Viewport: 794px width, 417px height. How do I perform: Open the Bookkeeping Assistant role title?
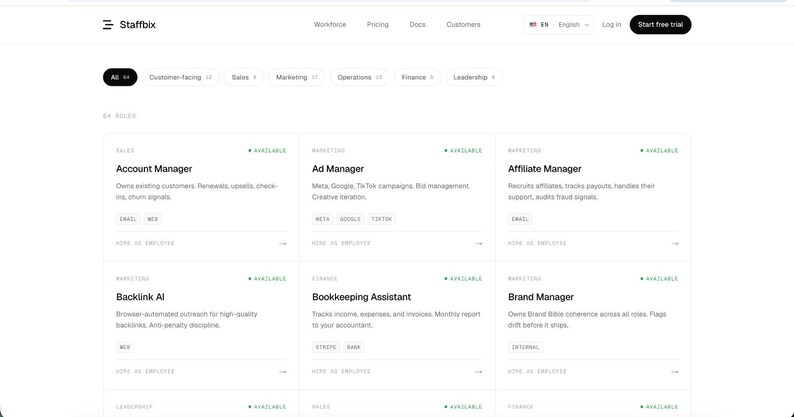point(362,297)
